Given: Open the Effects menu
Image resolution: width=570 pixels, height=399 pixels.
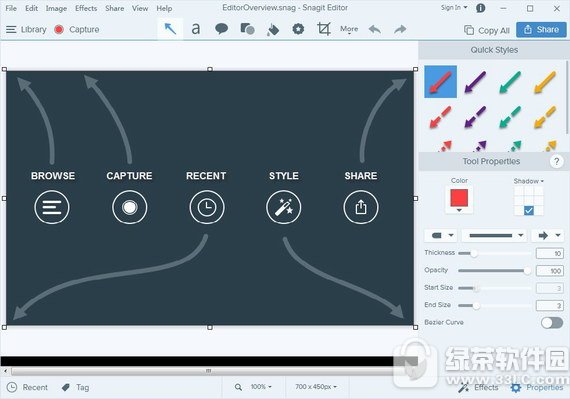Looking at the screenshot, I should [86, 8].
